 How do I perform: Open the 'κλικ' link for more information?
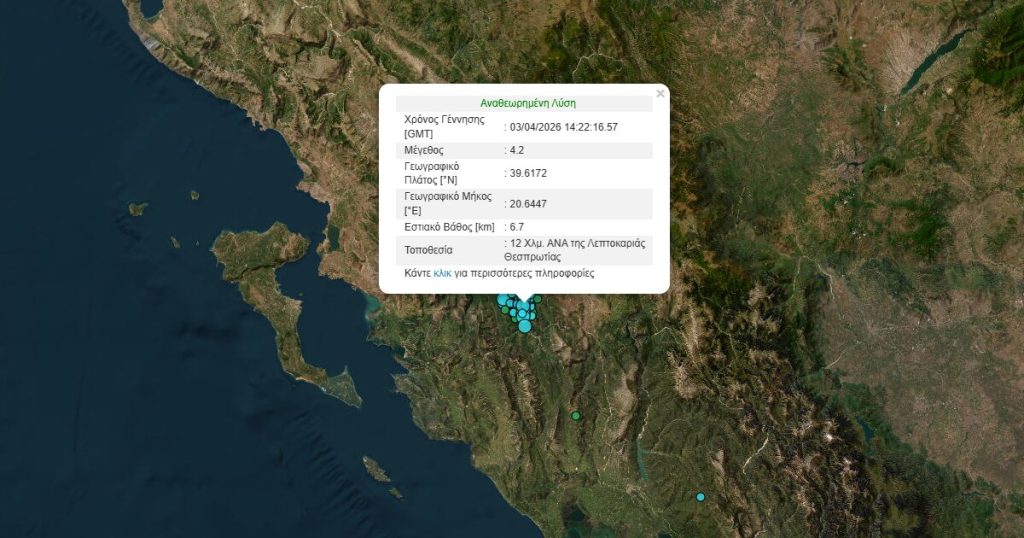tap(442, 273)
